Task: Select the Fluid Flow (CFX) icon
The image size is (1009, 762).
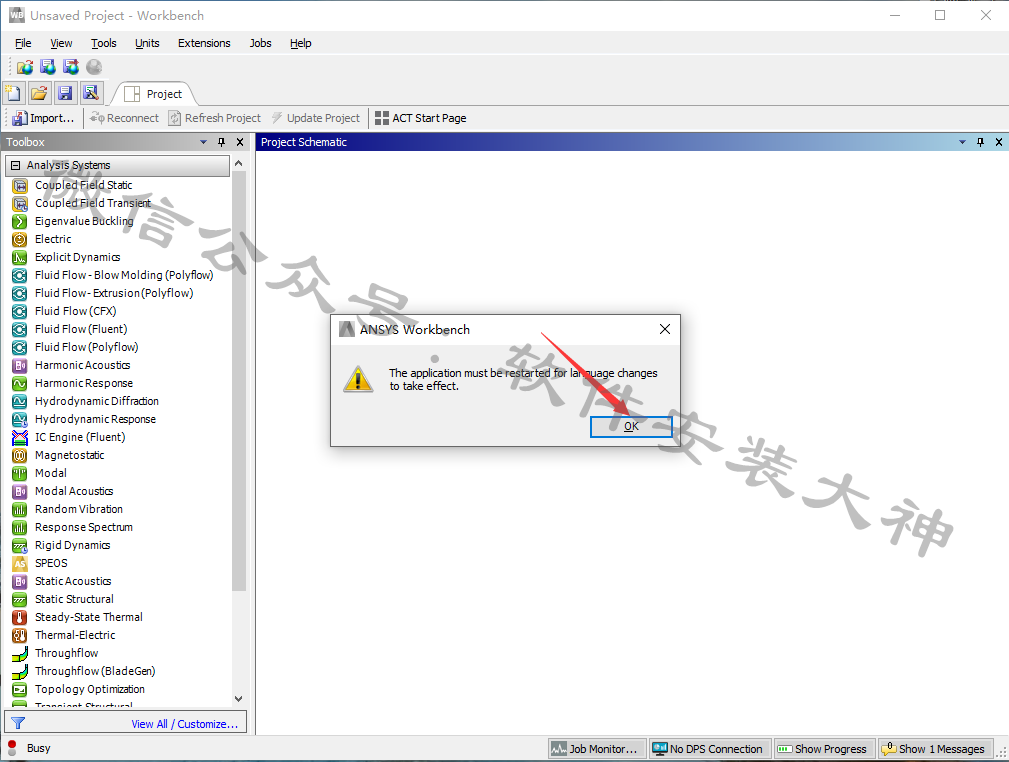Action: pyautogui.click(x=20, y=311)
